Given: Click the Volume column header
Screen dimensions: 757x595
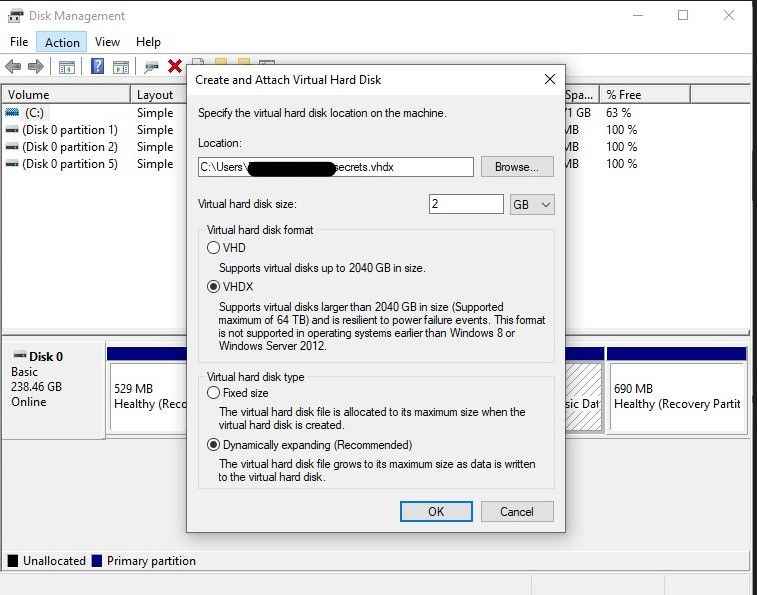Looking at the screenshot, I should [66, 95].
